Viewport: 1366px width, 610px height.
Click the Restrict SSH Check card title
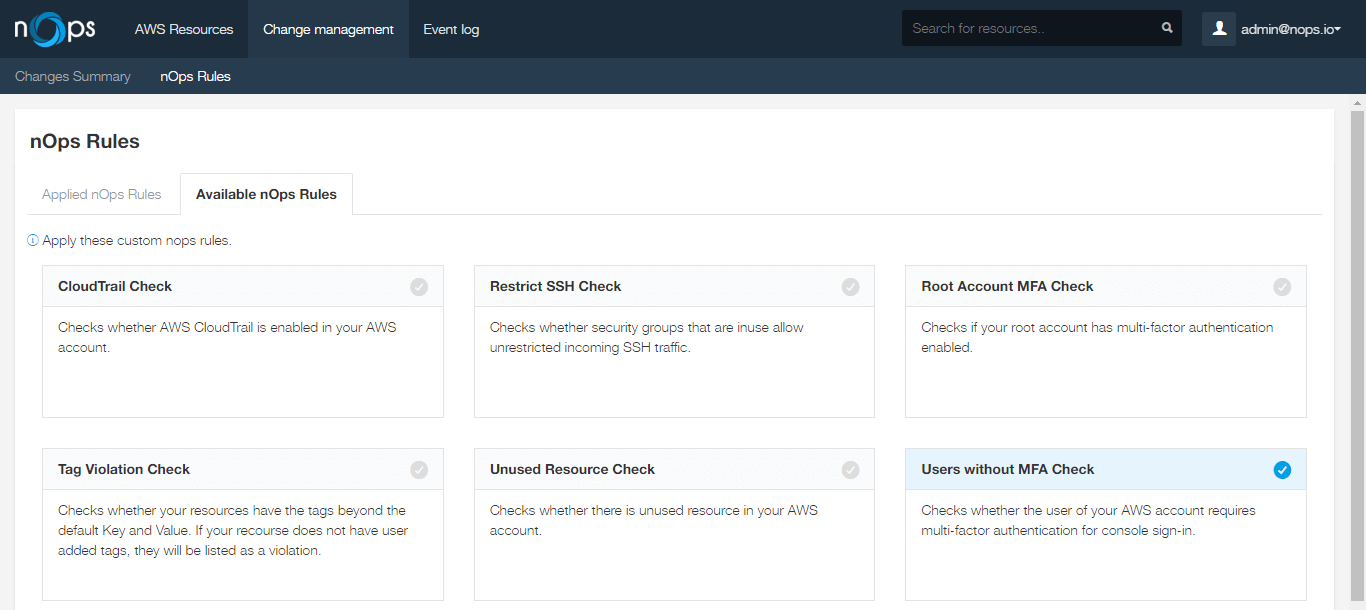[x=556, y=286]
